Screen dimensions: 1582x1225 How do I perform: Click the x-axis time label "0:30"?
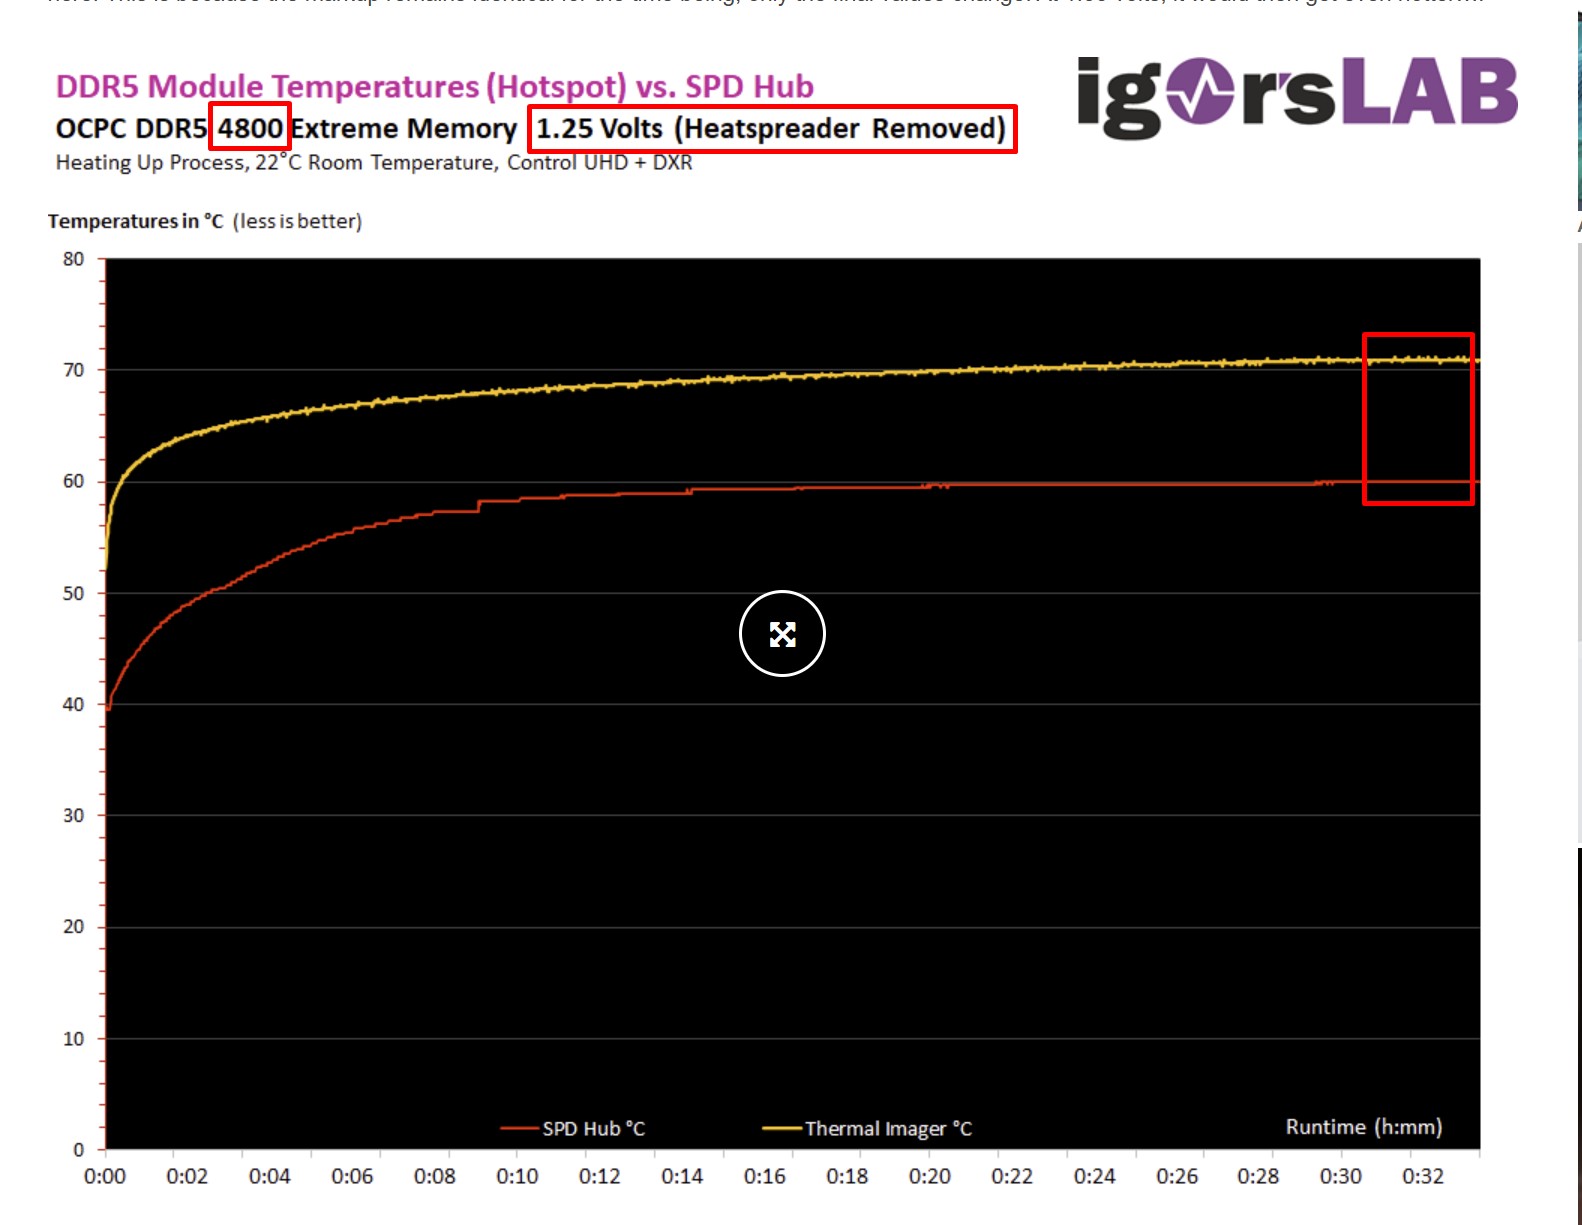pos(1341,1176)
